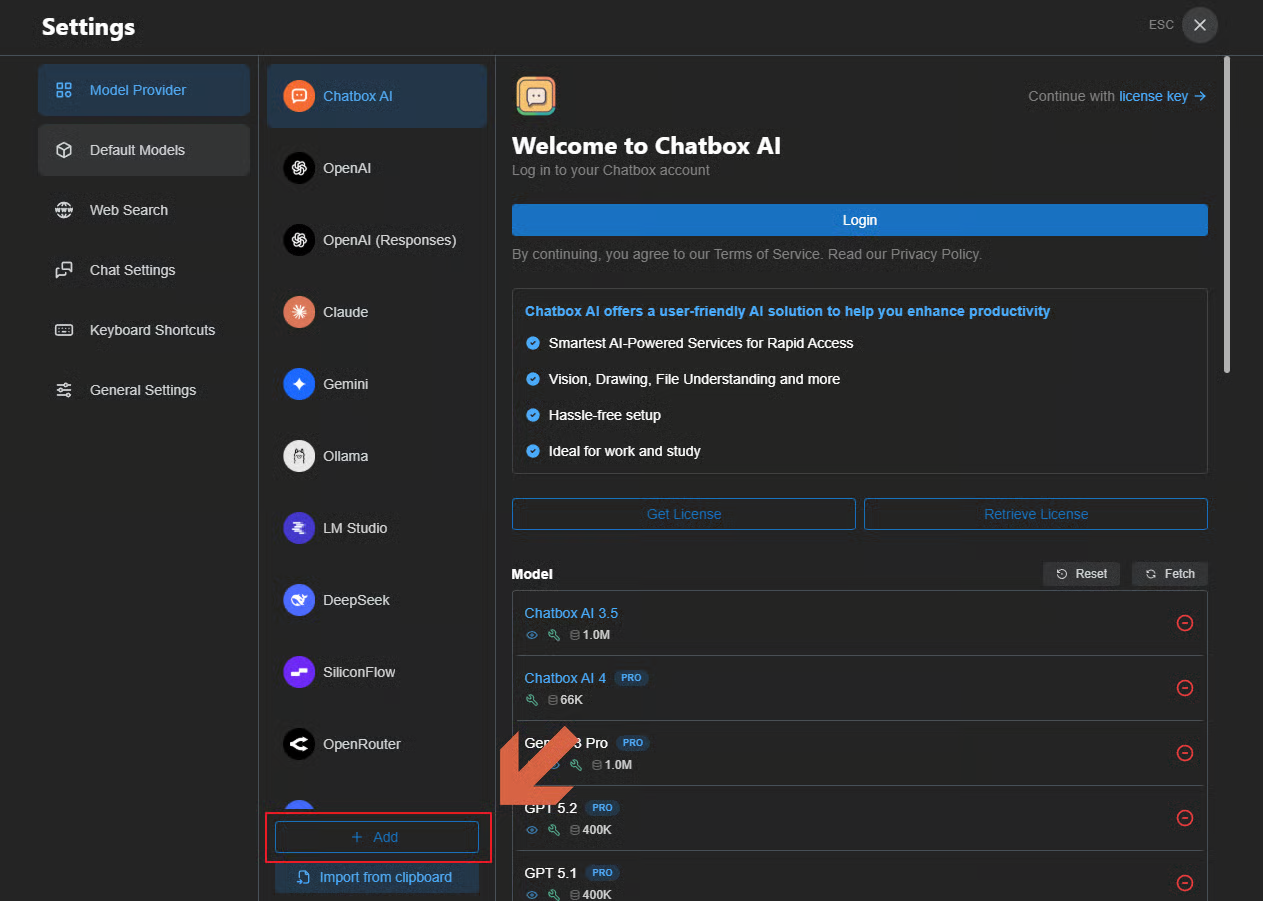Click the Add provider button

tap(377, 837)
